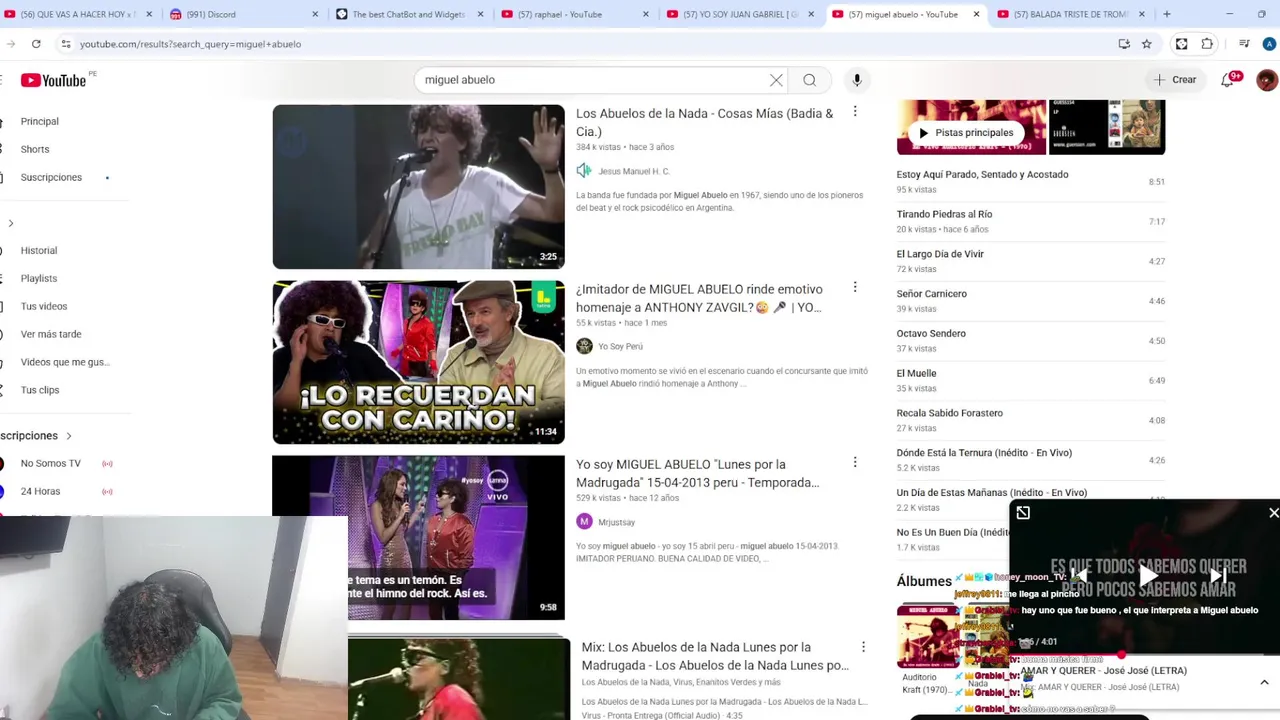This screenshot has height=720, width=1280.
Task: Open the 24 Horas subscription
Action: point(41,491)
